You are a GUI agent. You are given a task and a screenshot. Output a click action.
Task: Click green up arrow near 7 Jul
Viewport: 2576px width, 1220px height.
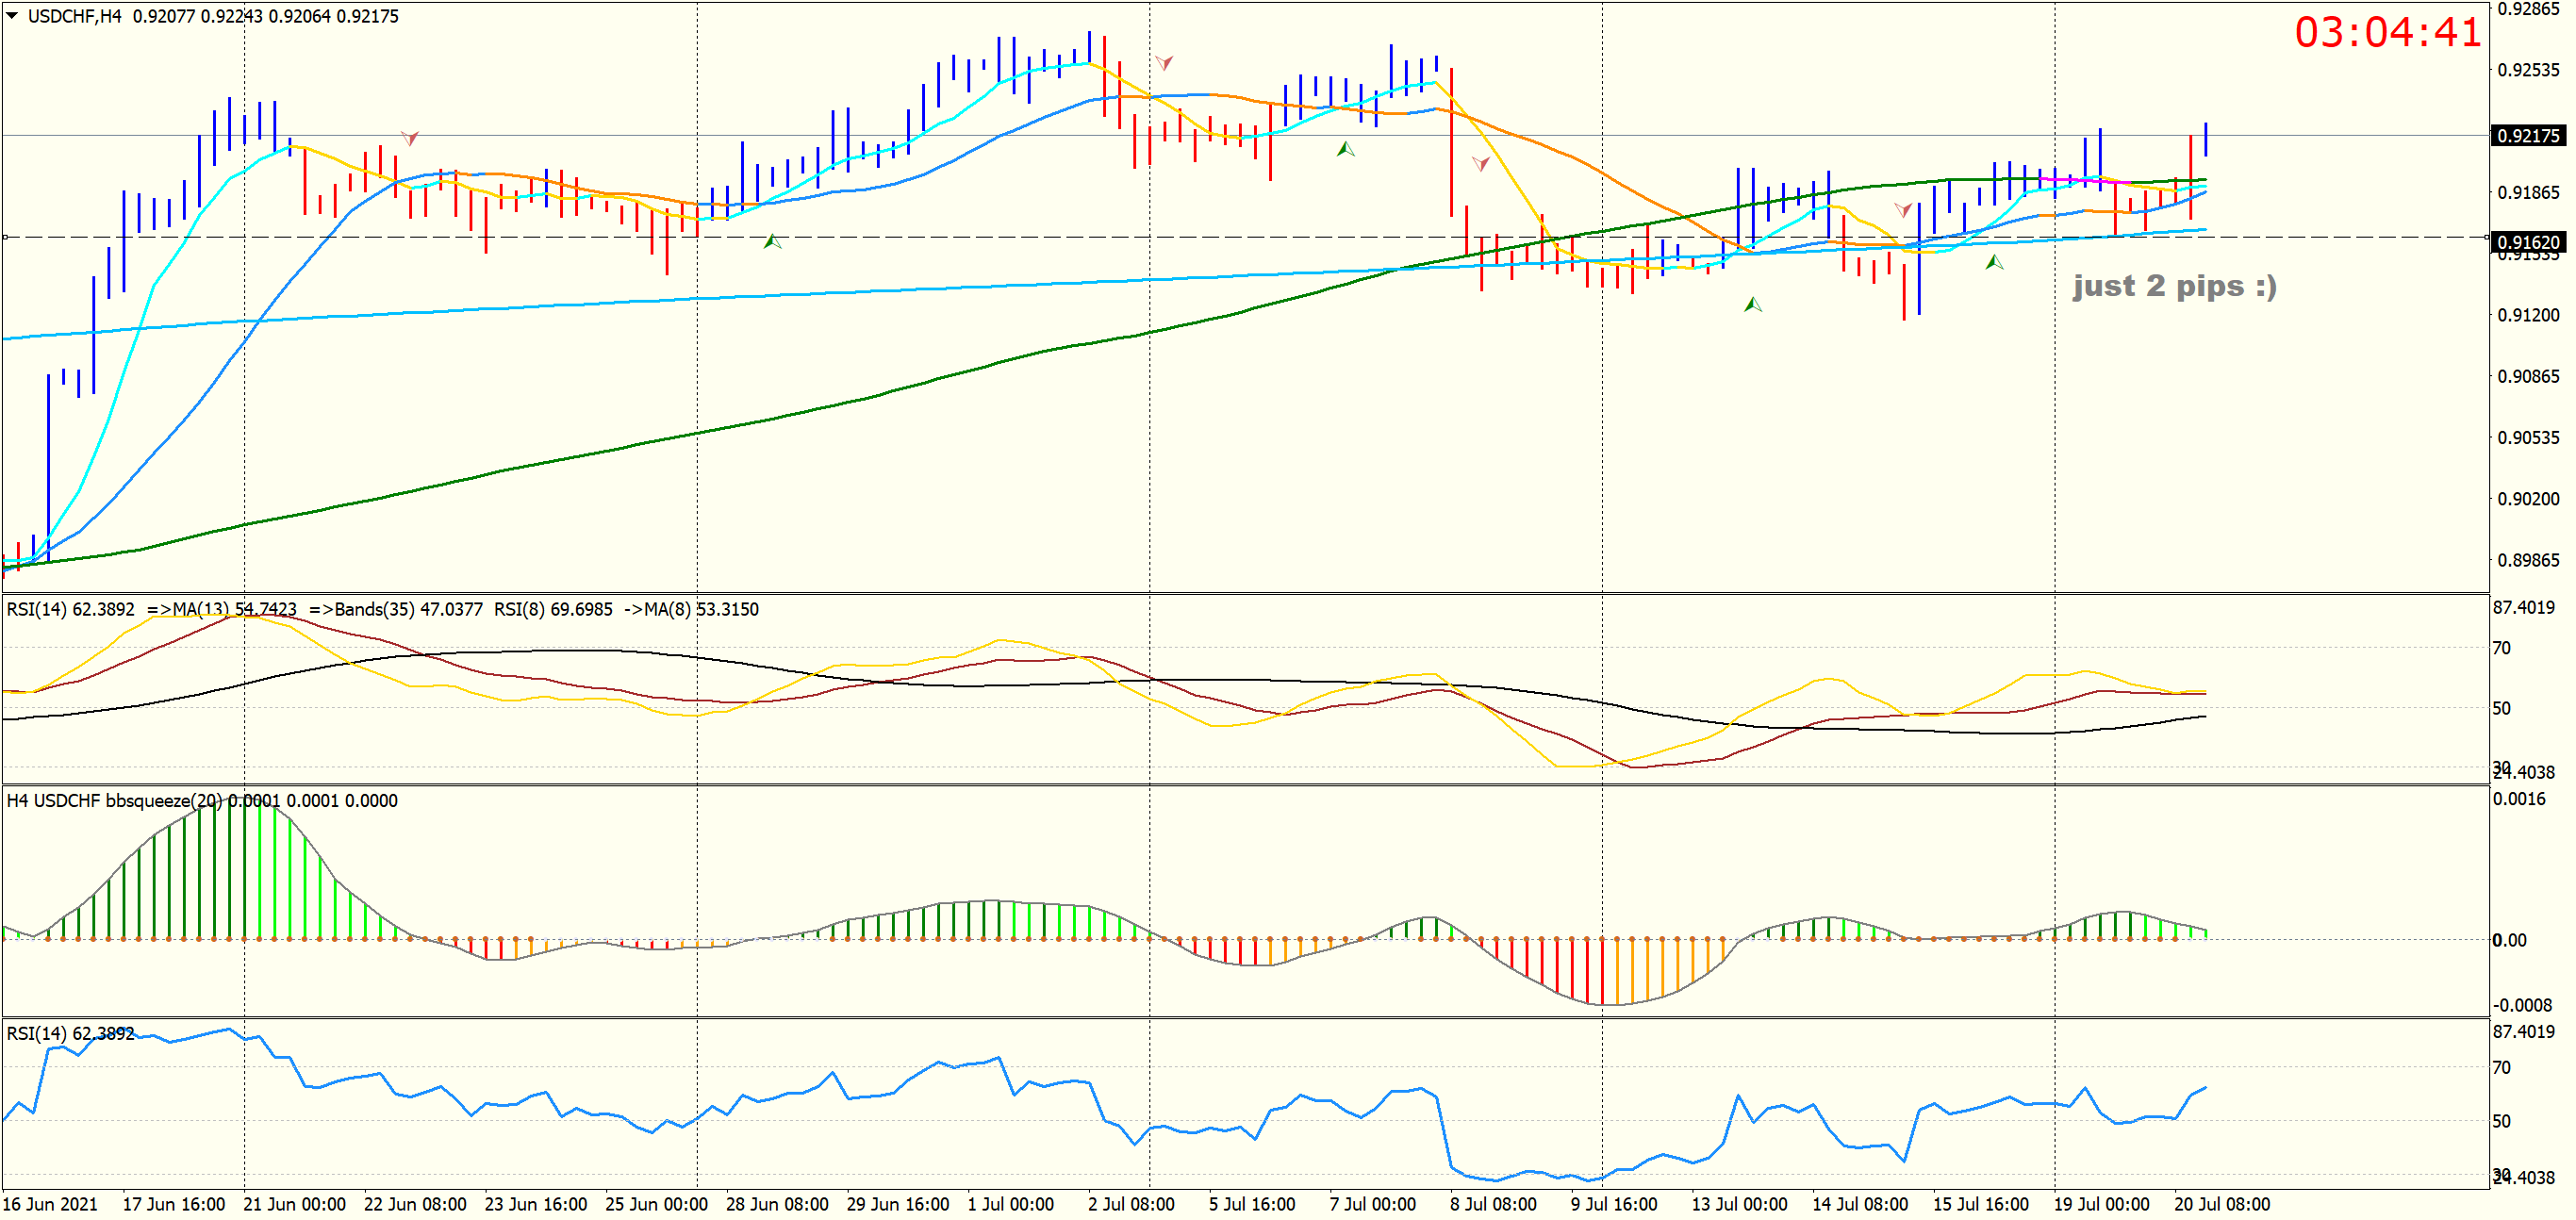(x=1346, y=150)
